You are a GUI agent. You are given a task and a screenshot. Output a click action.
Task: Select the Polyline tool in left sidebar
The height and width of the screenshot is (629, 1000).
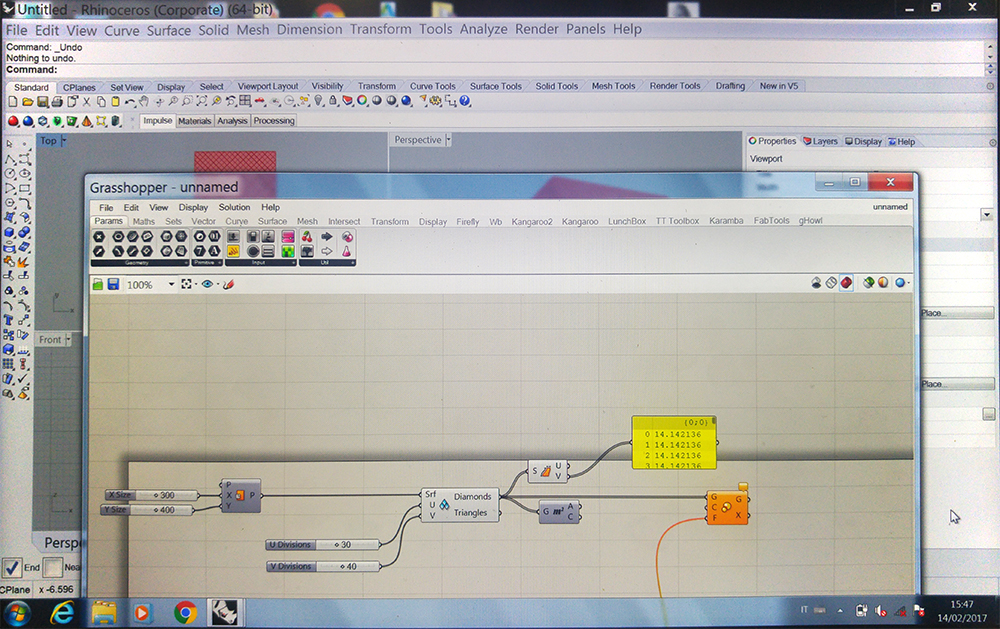point(10,159)
